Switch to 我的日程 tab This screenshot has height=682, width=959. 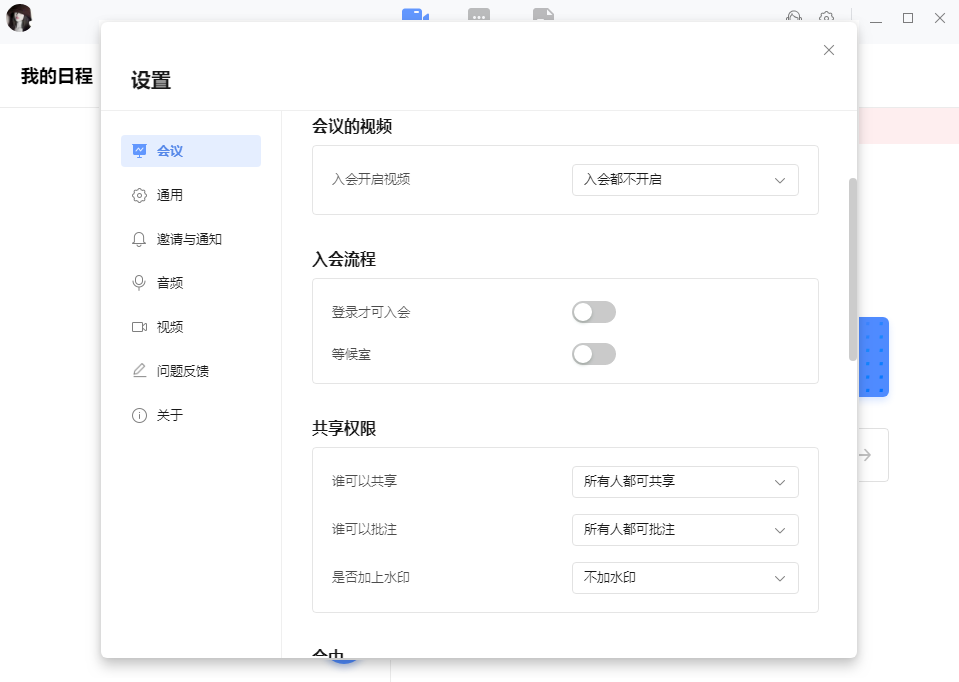coord(53,75)
